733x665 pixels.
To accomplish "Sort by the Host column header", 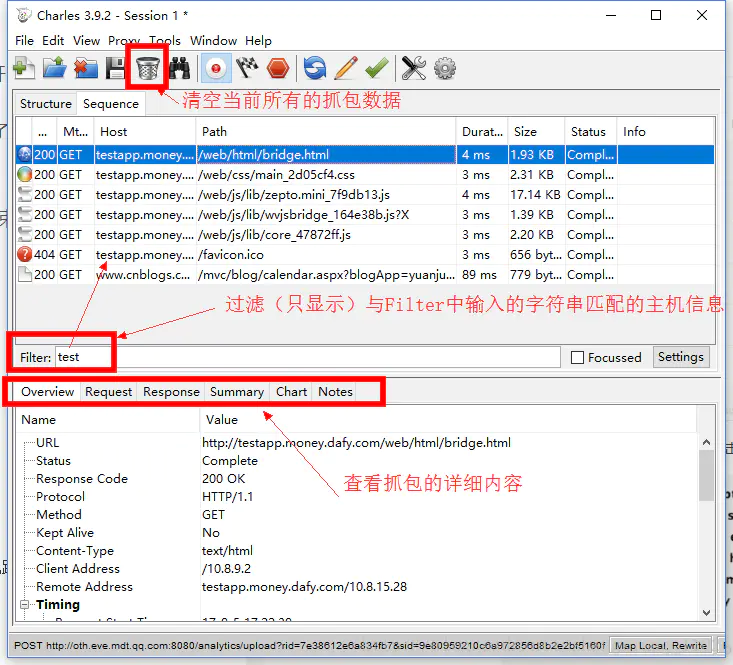I will (x=144, y=132).
